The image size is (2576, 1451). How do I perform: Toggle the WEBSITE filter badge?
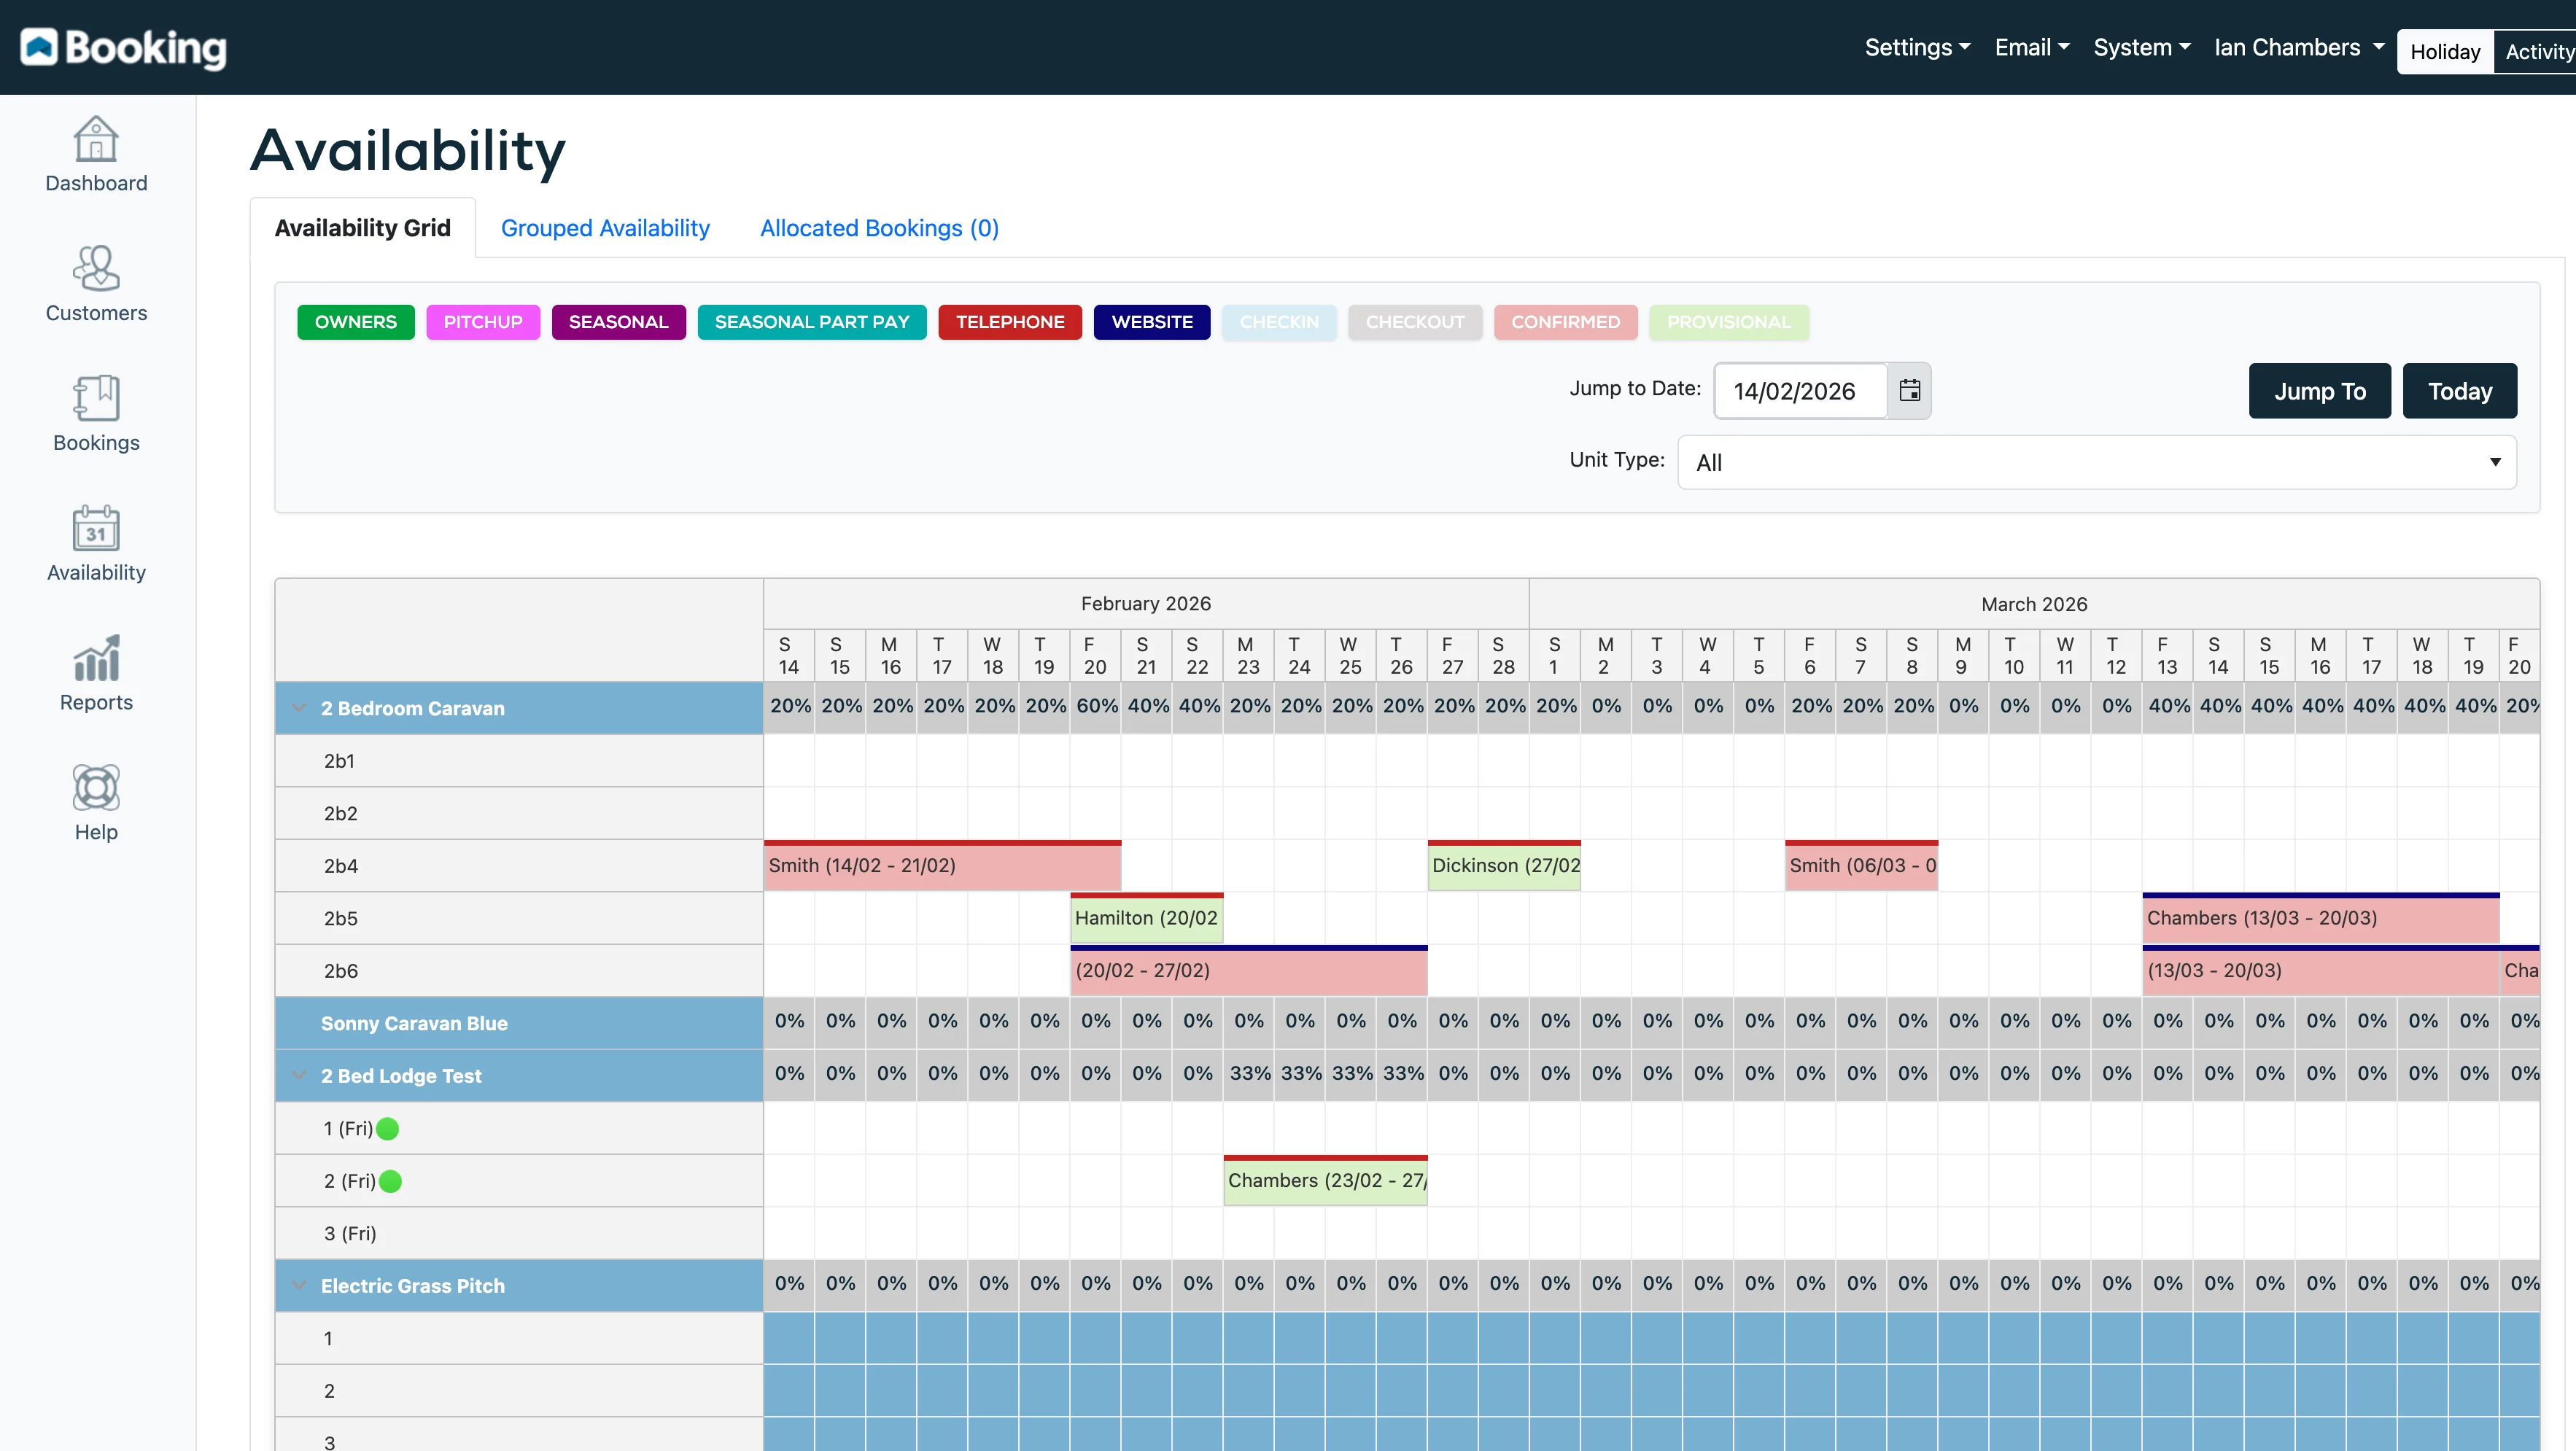pos(1152,322)
